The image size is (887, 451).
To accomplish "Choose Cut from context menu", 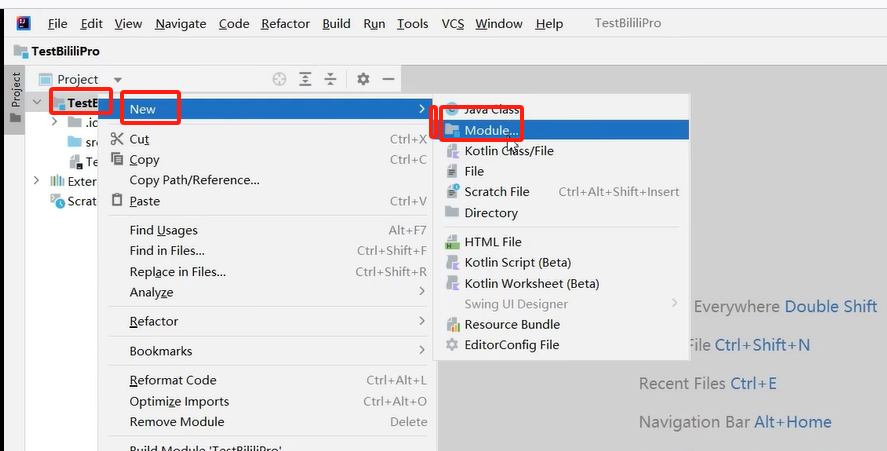I will pos(268,139).
